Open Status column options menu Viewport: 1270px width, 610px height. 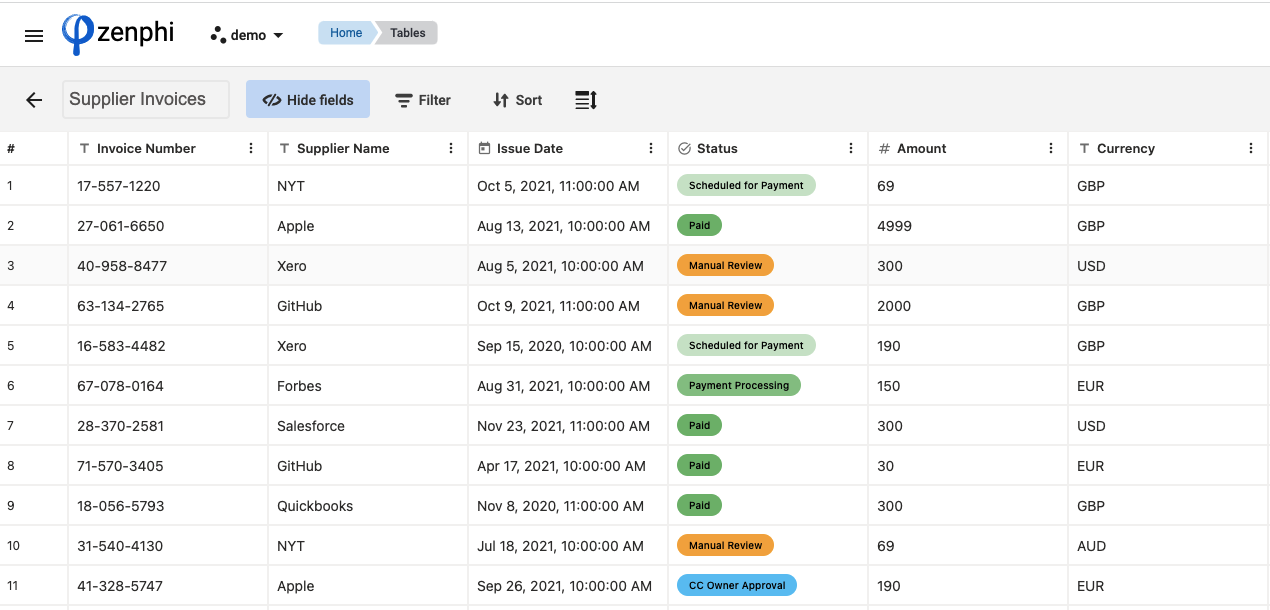851,148
